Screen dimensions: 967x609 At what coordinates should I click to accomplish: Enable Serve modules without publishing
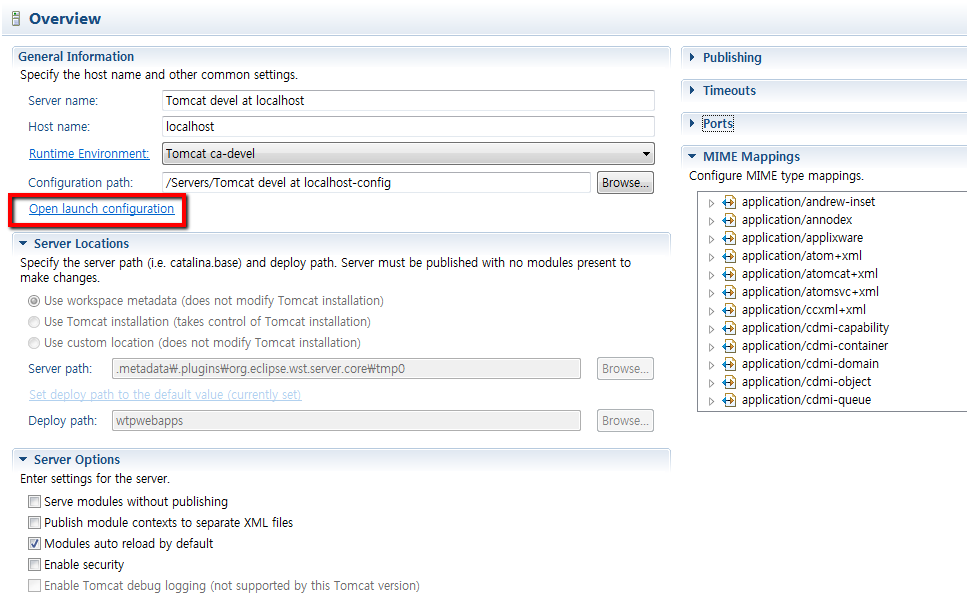[x=35, y=502]
